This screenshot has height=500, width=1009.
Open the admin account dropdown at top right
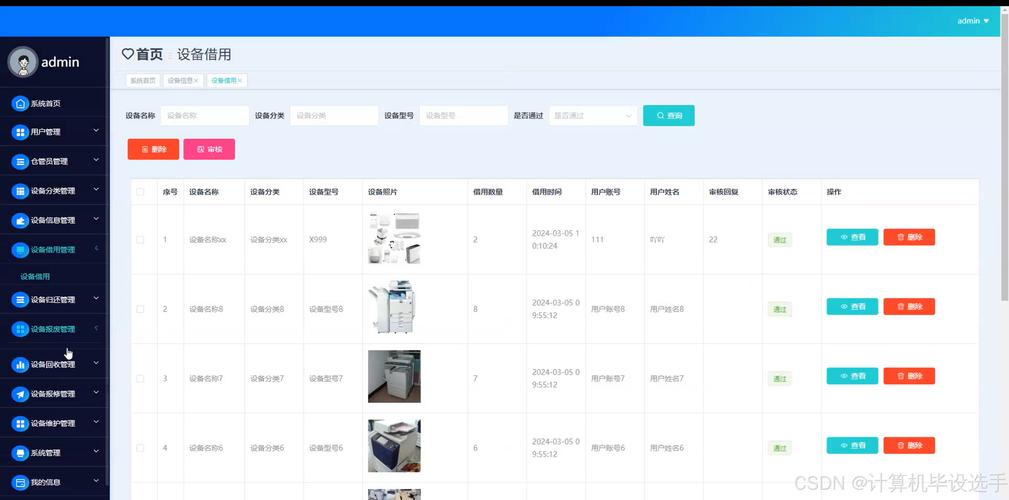[x=973, y=21]
